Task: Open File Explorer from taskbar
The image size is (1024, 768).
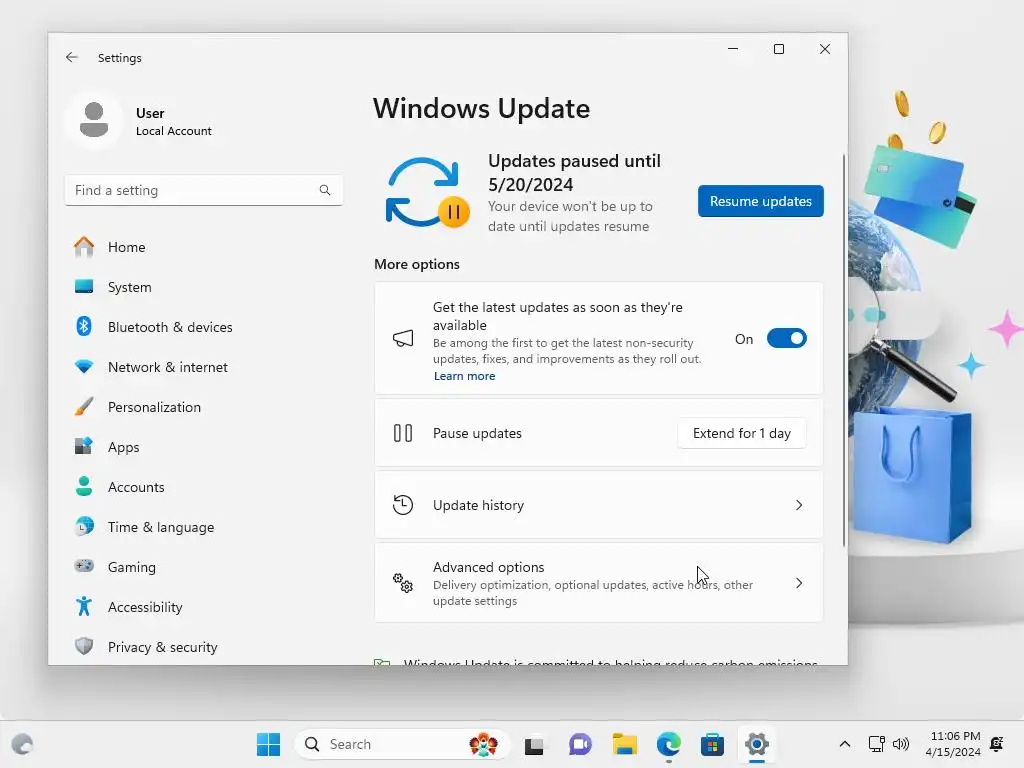Action: (624, 744)
